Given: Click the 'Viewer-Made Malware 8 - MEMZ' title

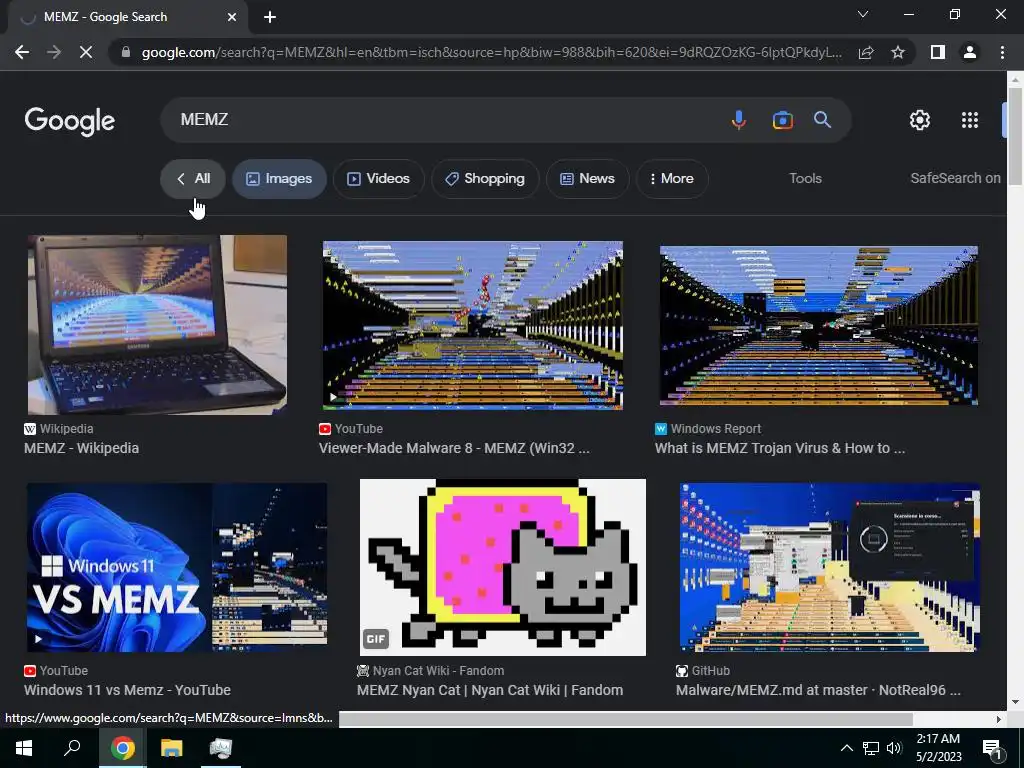Looking at the screenshot, I should pyautogui.click(x=454, y=448).
